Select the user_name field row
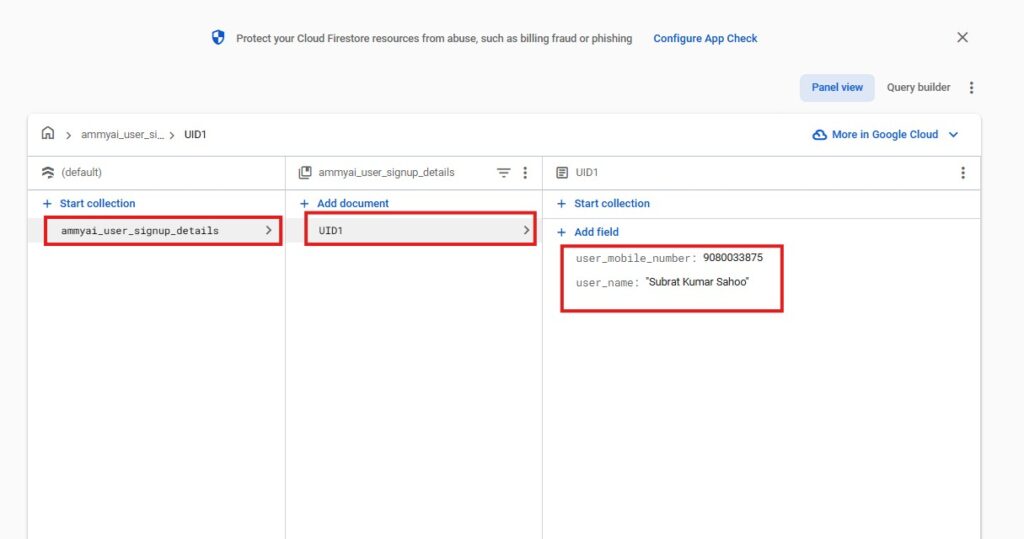 click(662, 283)
